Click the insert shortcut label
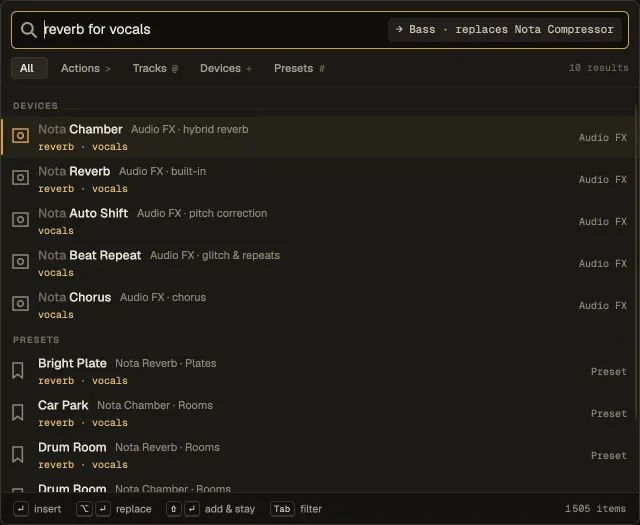Screen dimensions: 640x525 [x=47, y=509]
